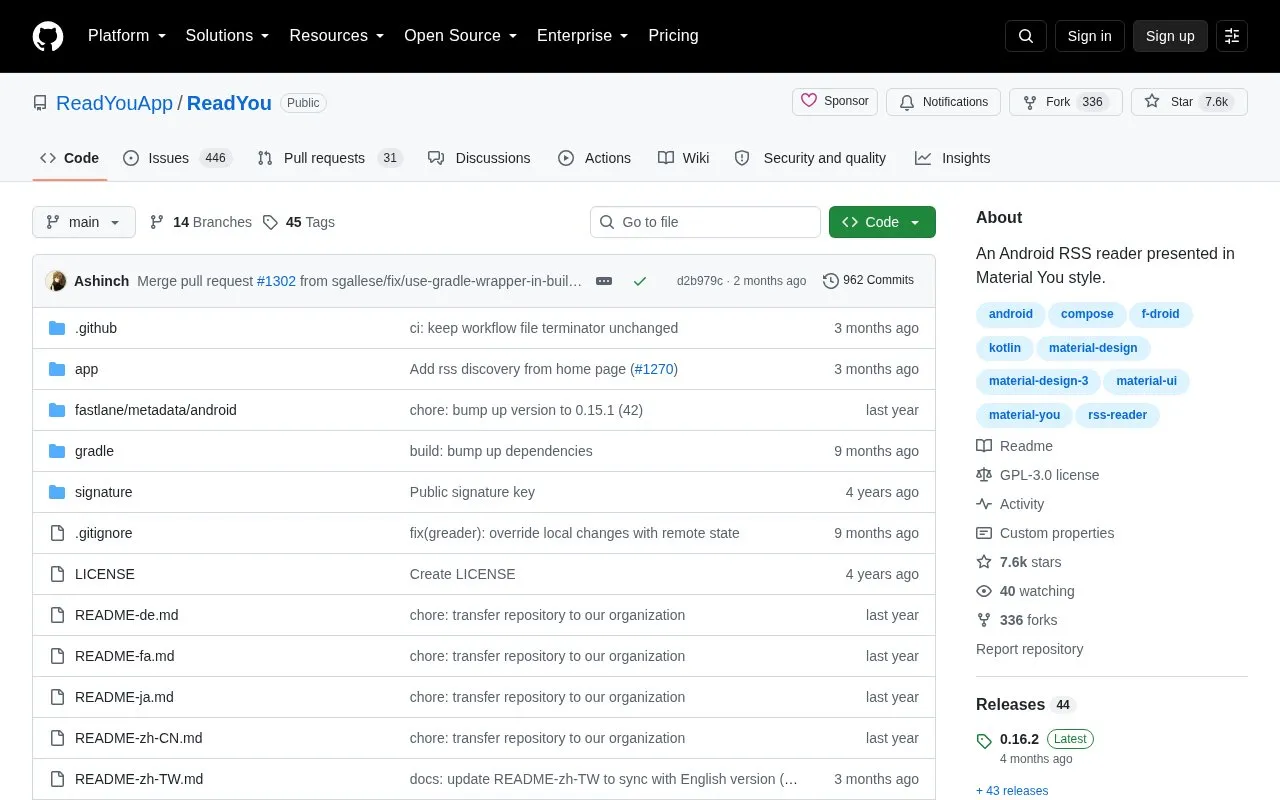Click the Sponsor heart button
Image resolution: width=1280 pixels, height=800 pixels.
coord(835,102)
